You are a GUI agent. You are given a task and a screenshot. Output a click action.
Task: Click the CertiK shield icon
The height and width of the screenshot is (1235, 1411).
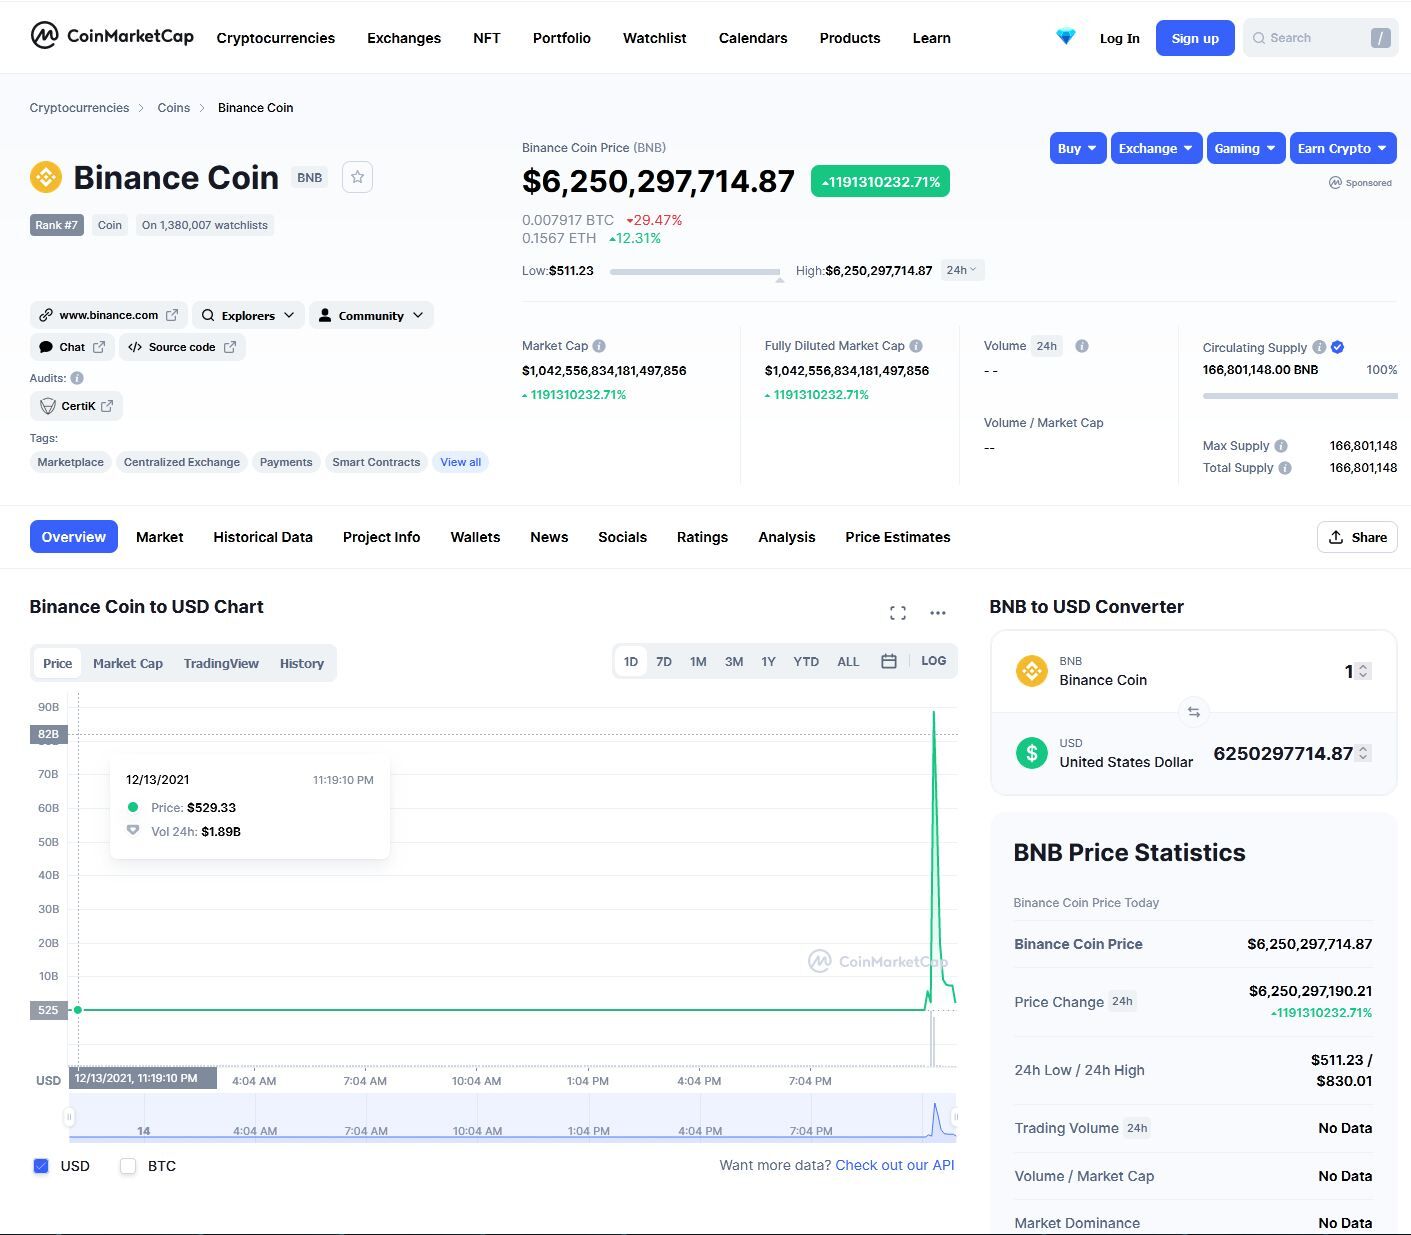[47, 406]
